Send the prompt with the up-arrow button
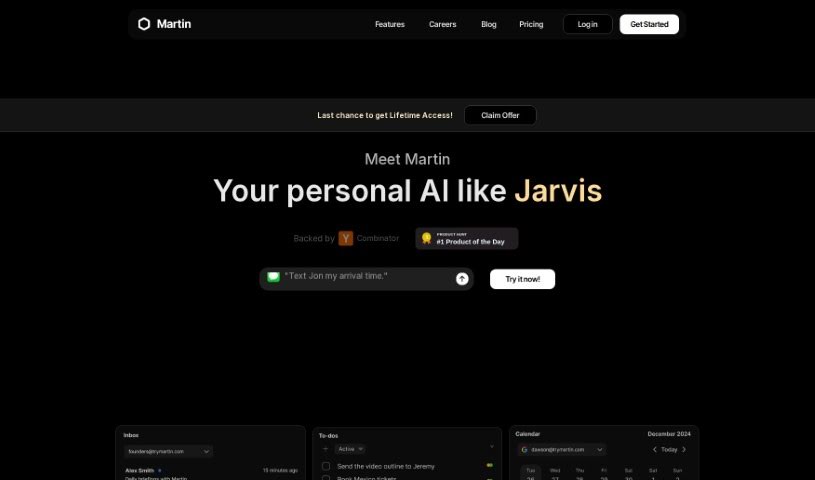 [x=462, y=279]
